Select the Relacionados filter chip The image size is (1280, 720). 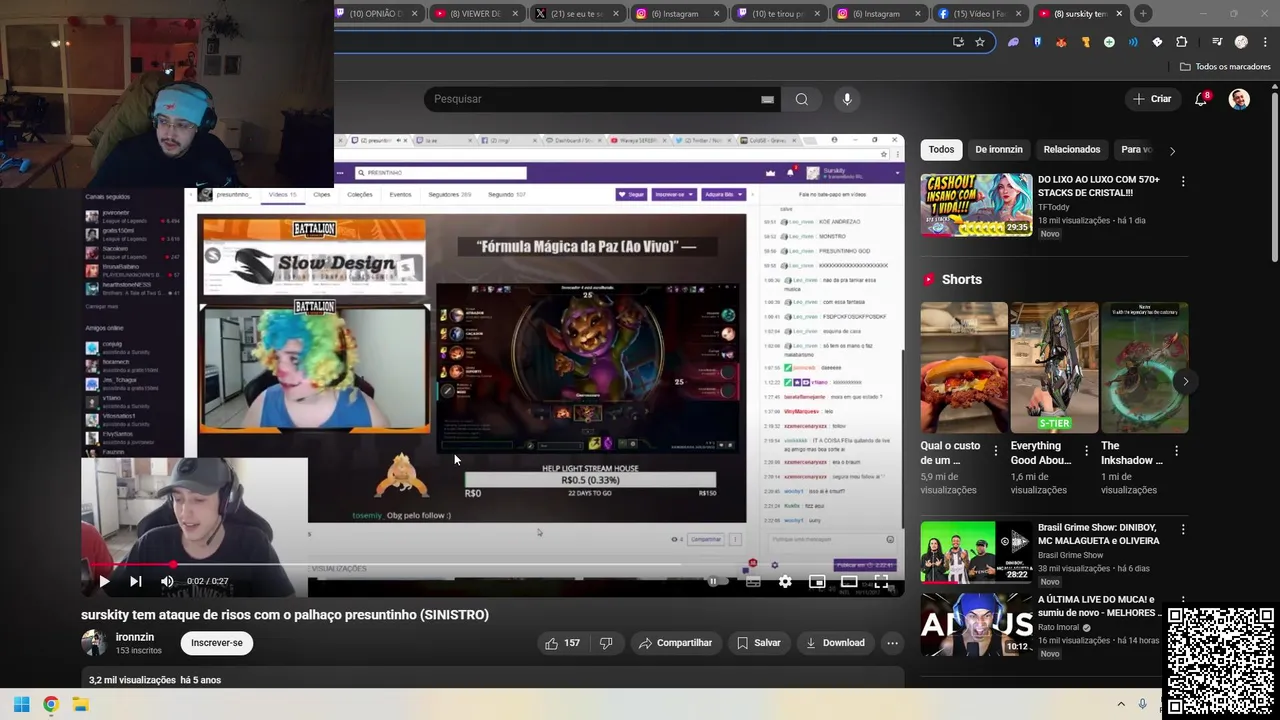[x=1072, y=149]
